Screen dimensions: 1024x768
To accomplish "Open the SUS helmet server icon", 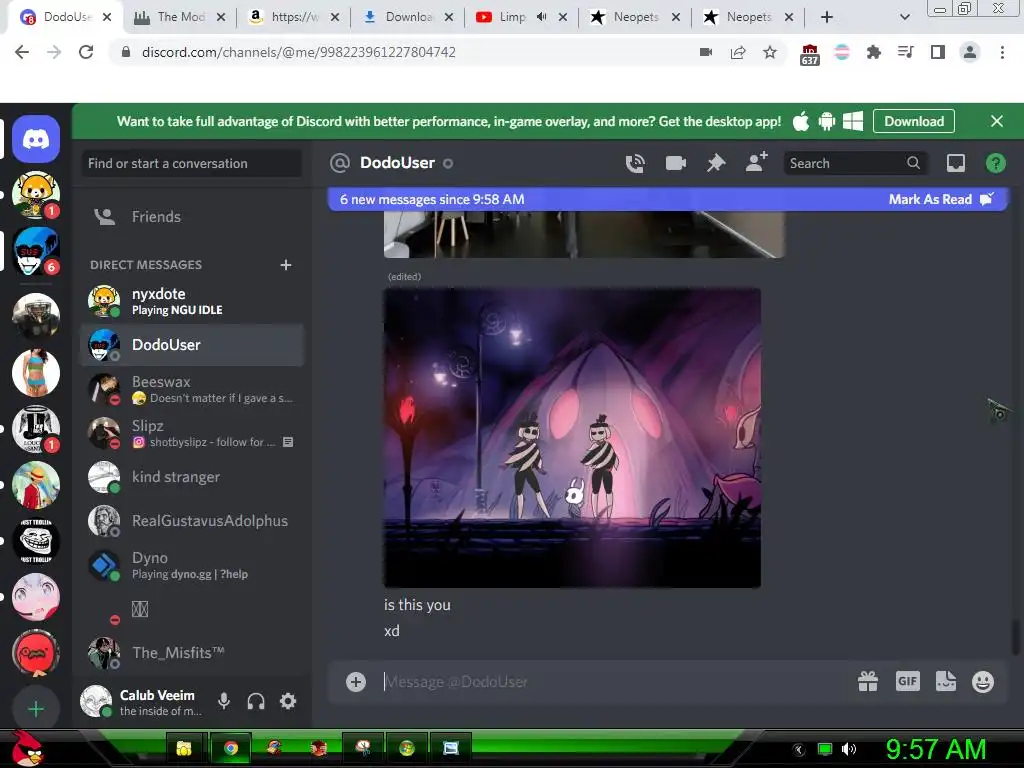I will 36,251.
